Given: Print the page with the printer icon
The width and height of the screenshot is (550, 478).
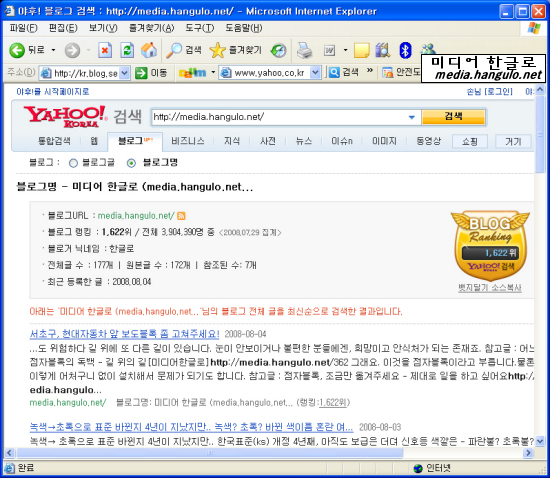Looking at the screenshot, I should click(304, 51).
